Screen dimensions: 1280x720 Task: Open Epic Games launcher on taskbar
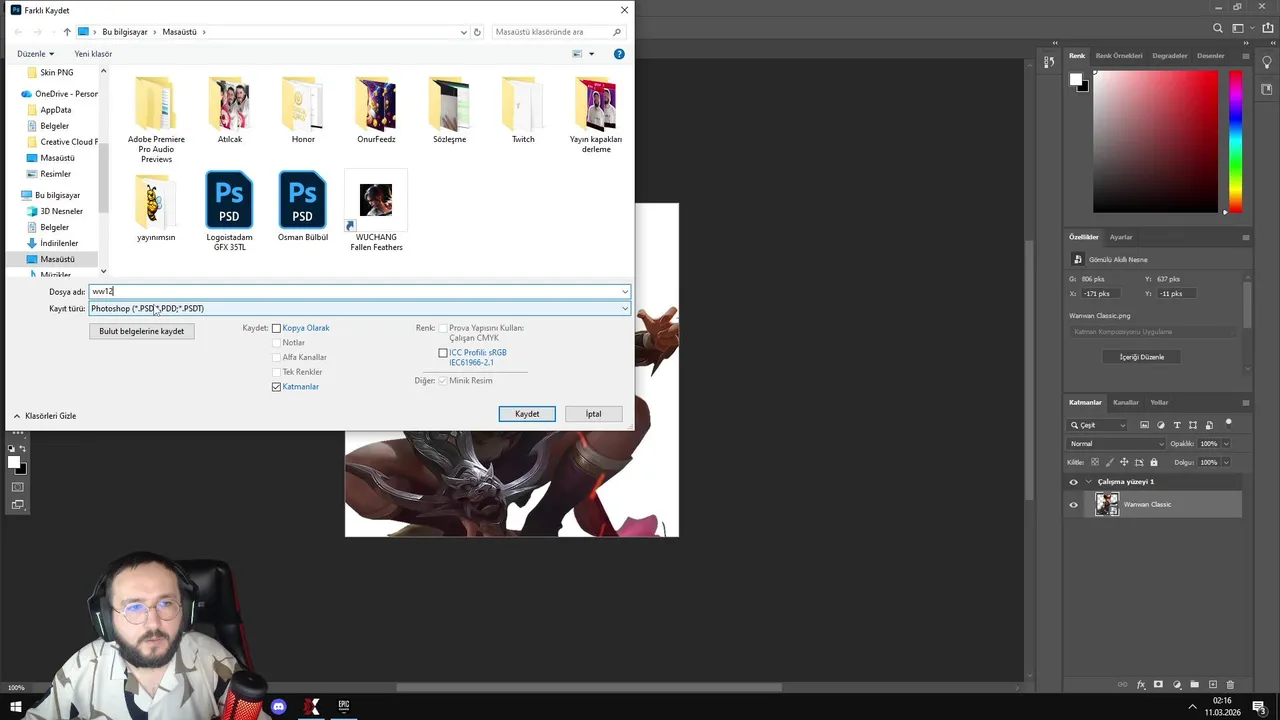coord(344,707)
